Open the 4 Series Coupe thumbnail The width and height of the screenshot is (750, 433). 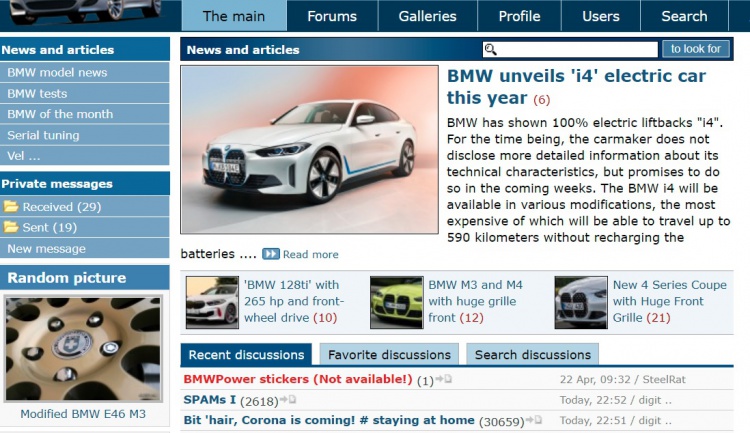(581, 302)
